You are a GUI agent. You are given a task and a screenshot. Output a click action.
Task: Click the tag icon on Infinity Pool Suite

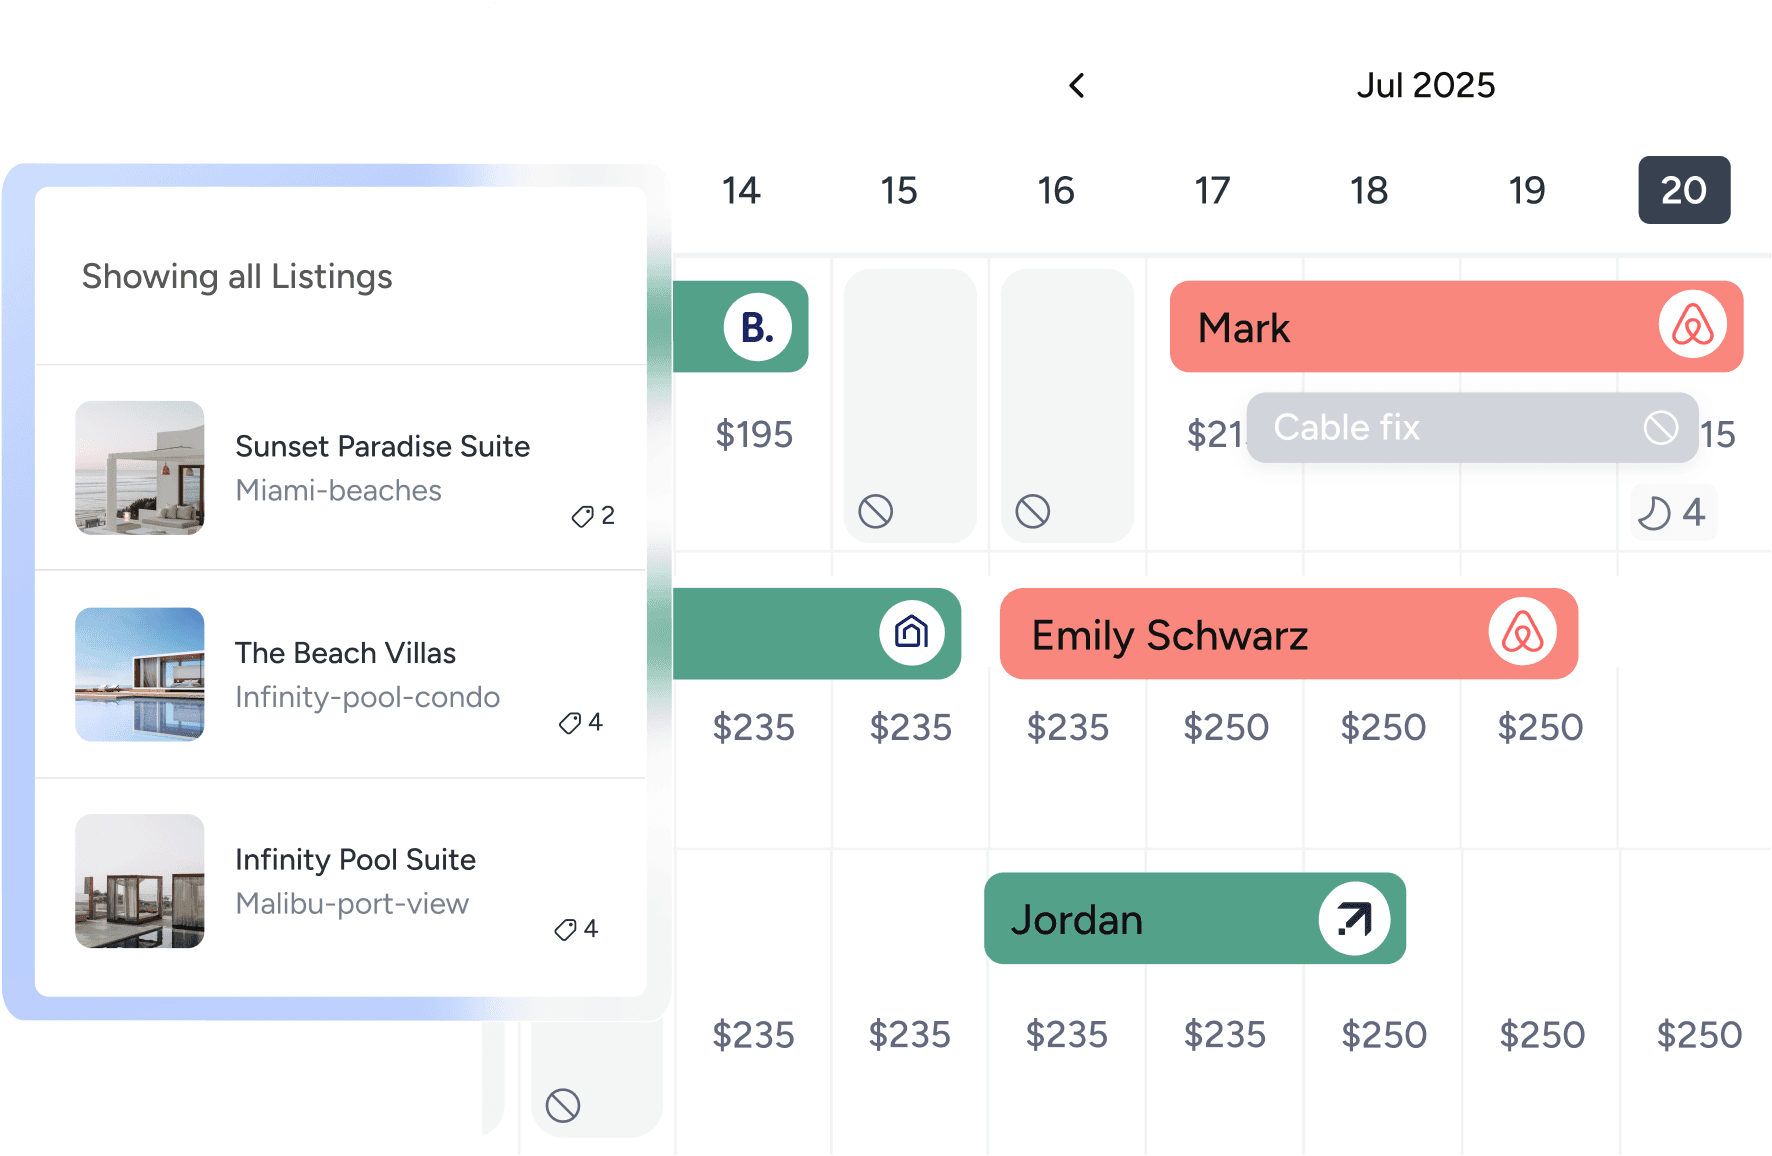pyautogui.click(x=563, y=929)
